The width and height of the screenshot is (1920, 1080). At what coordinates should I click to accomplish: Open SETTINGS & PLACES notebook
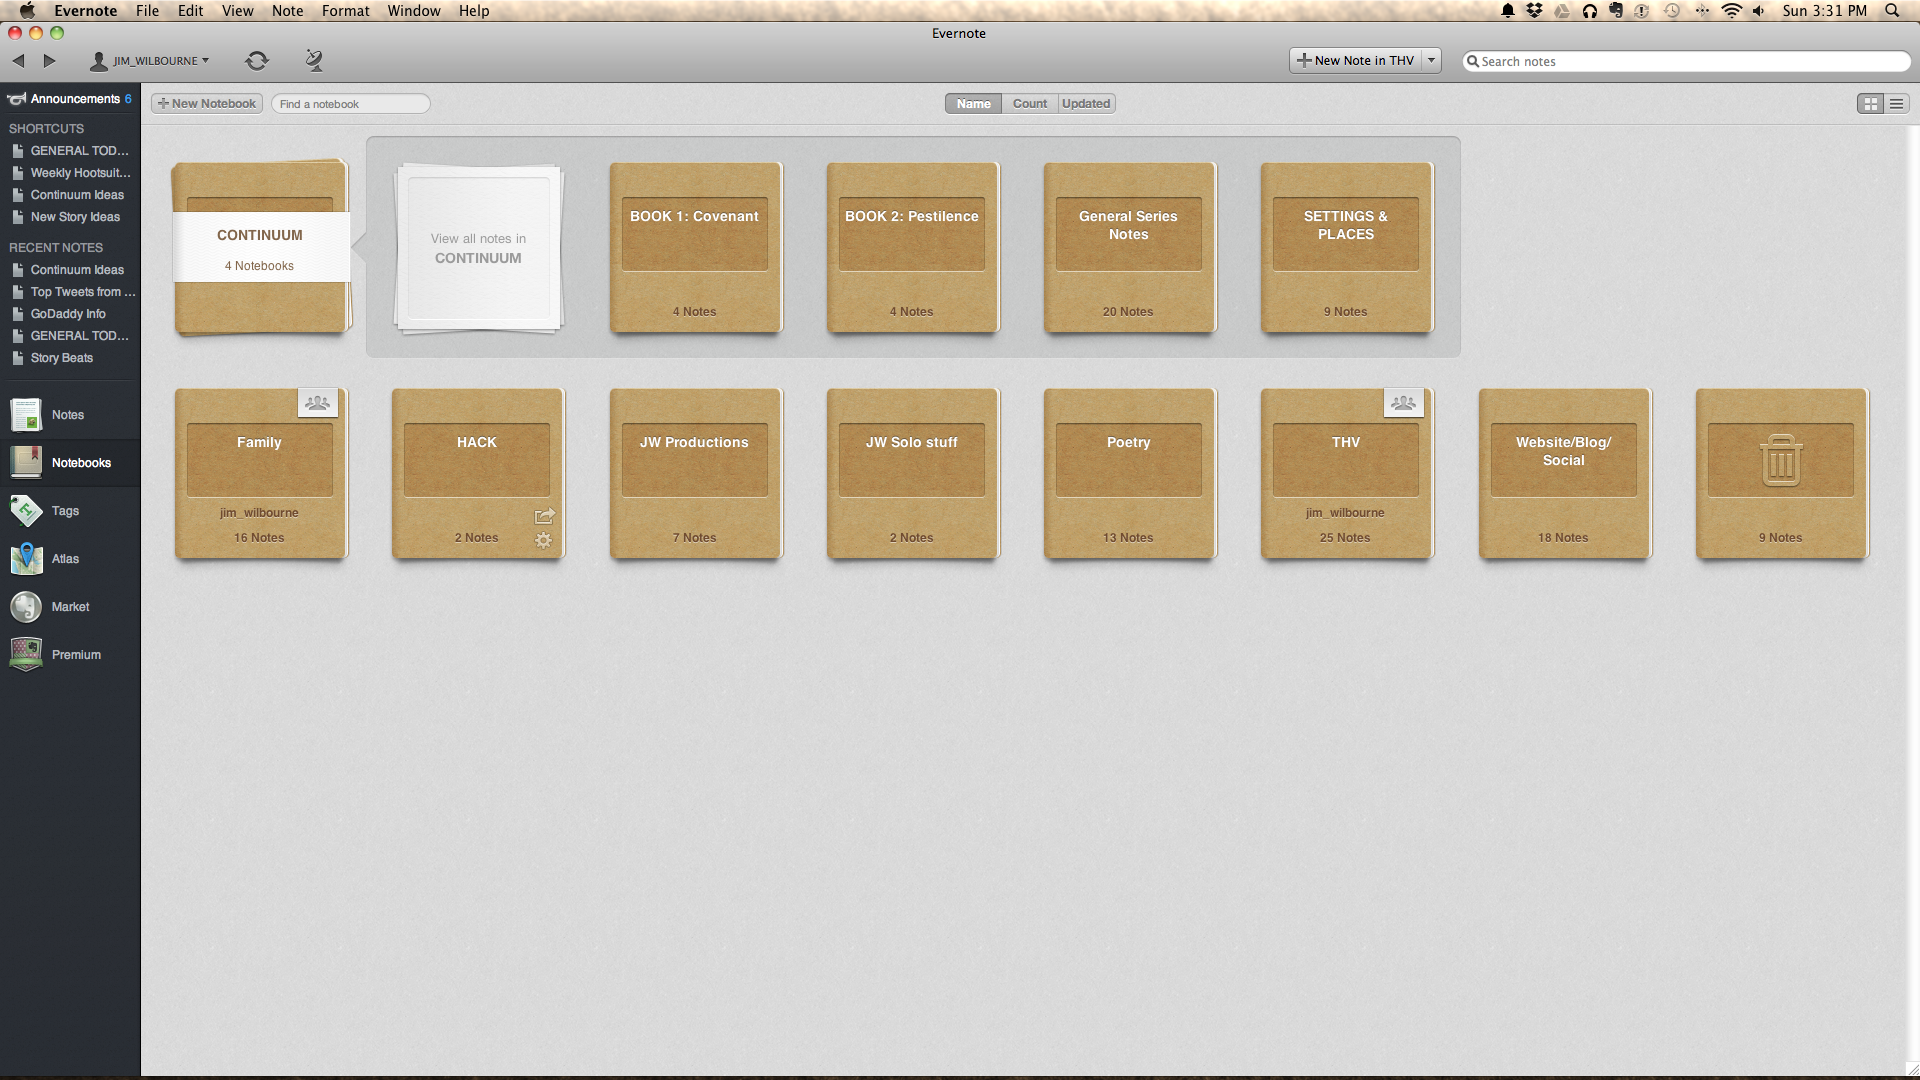point(1346,247)
